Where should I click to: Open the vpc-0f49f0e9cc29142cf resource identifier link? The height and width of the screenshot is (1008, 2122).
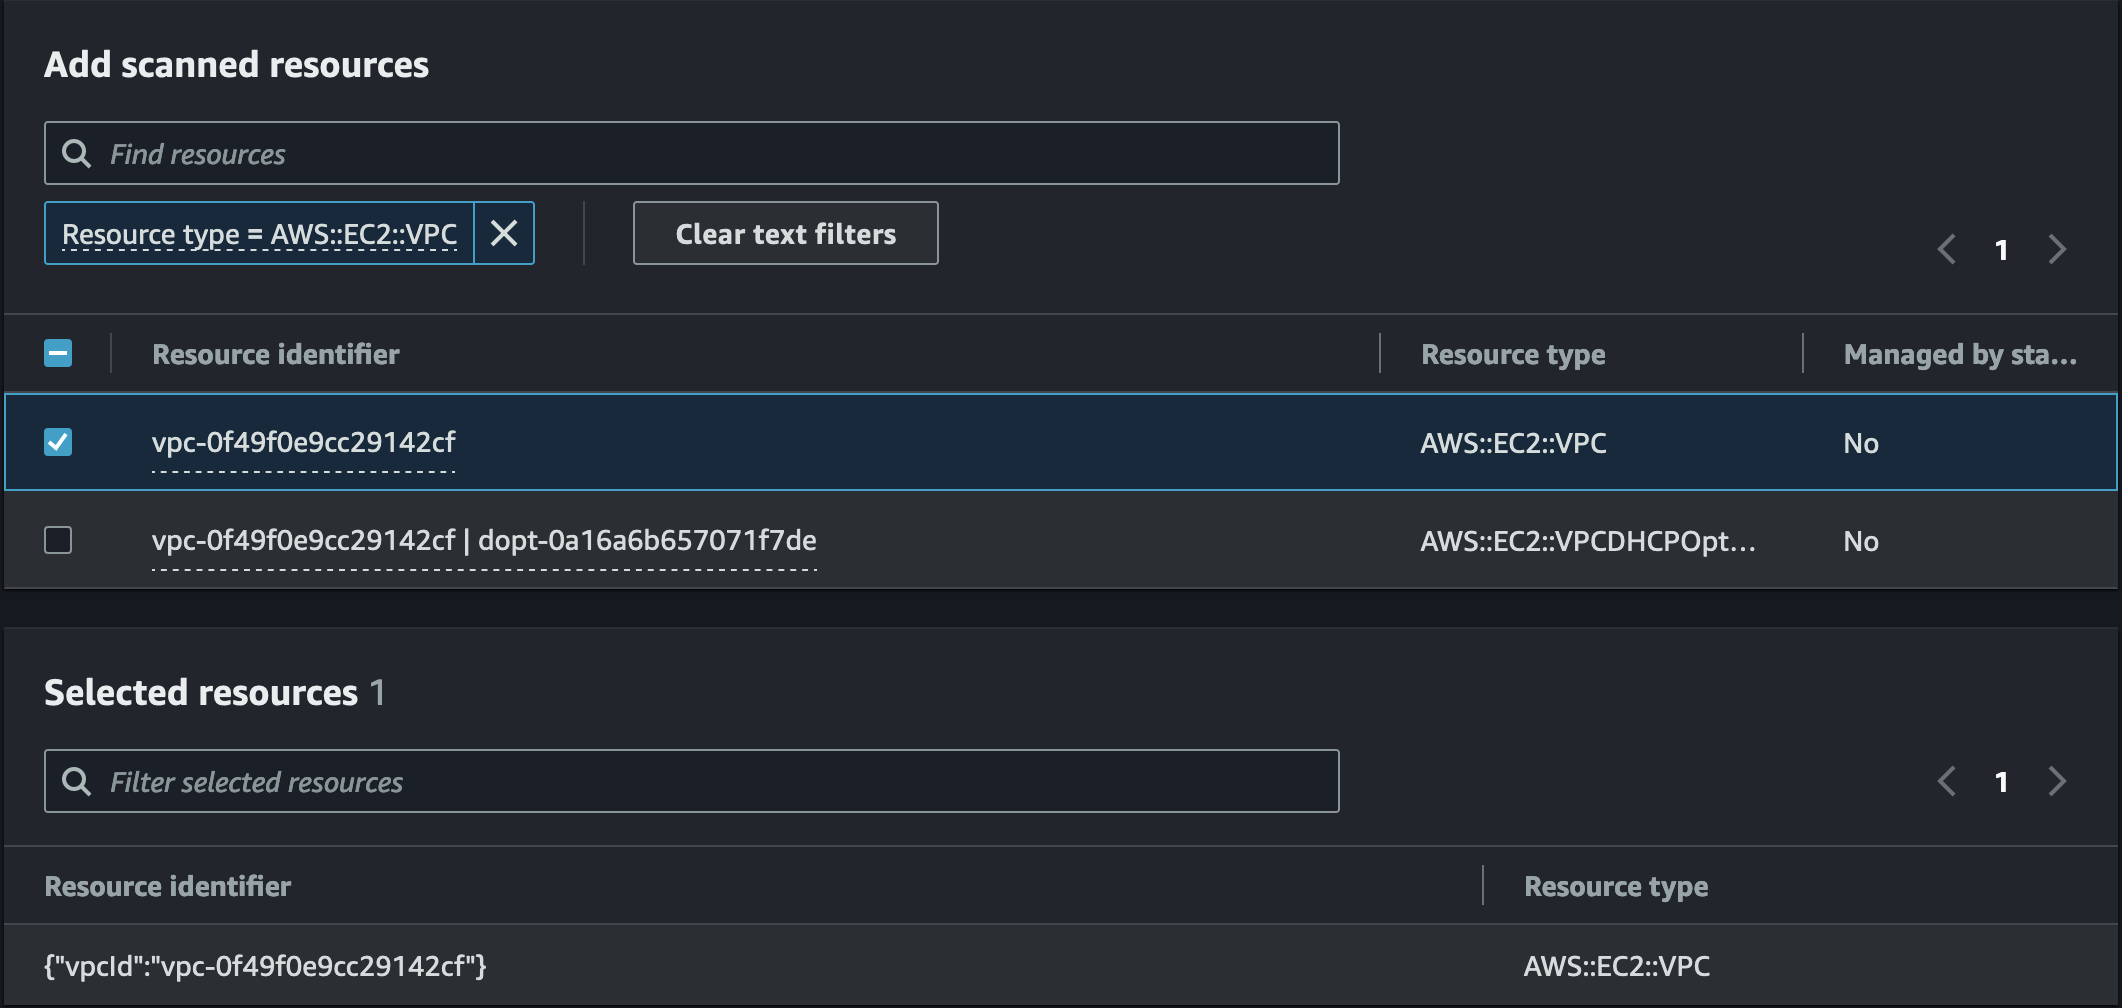[x=303, y=442]
